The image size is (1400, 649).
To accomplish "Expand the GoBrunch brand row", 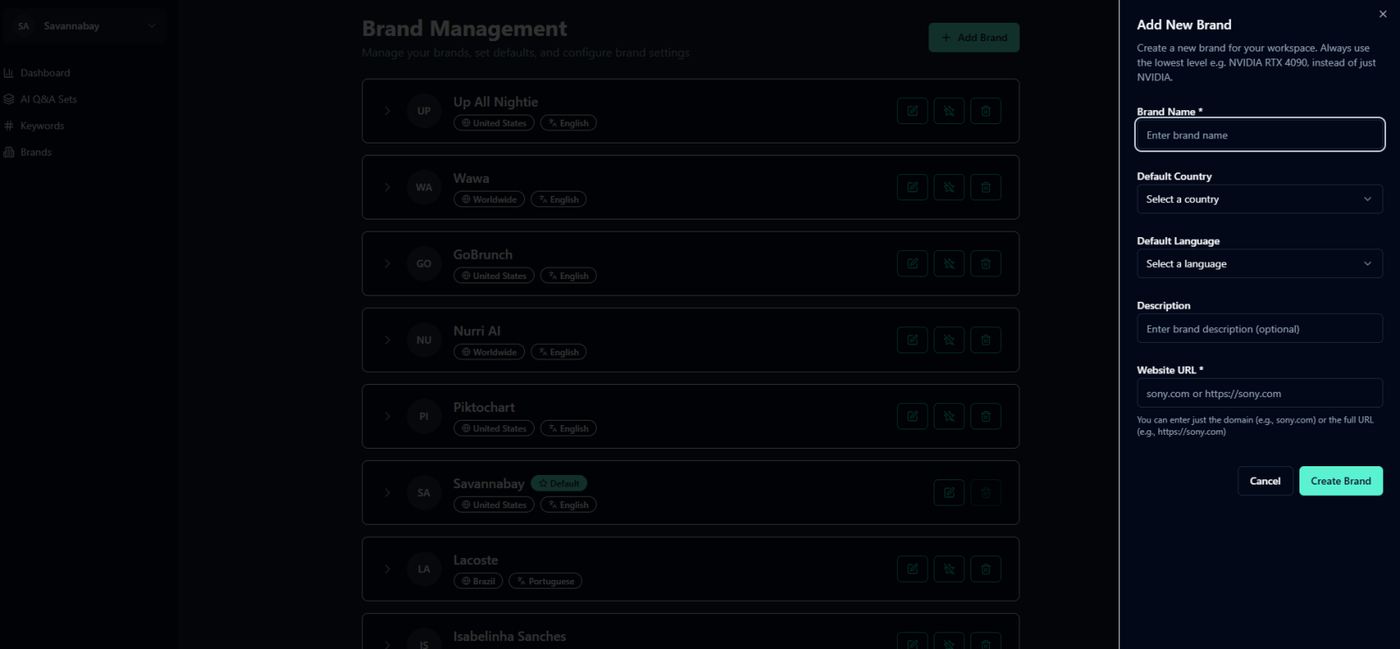I will 388,264.
